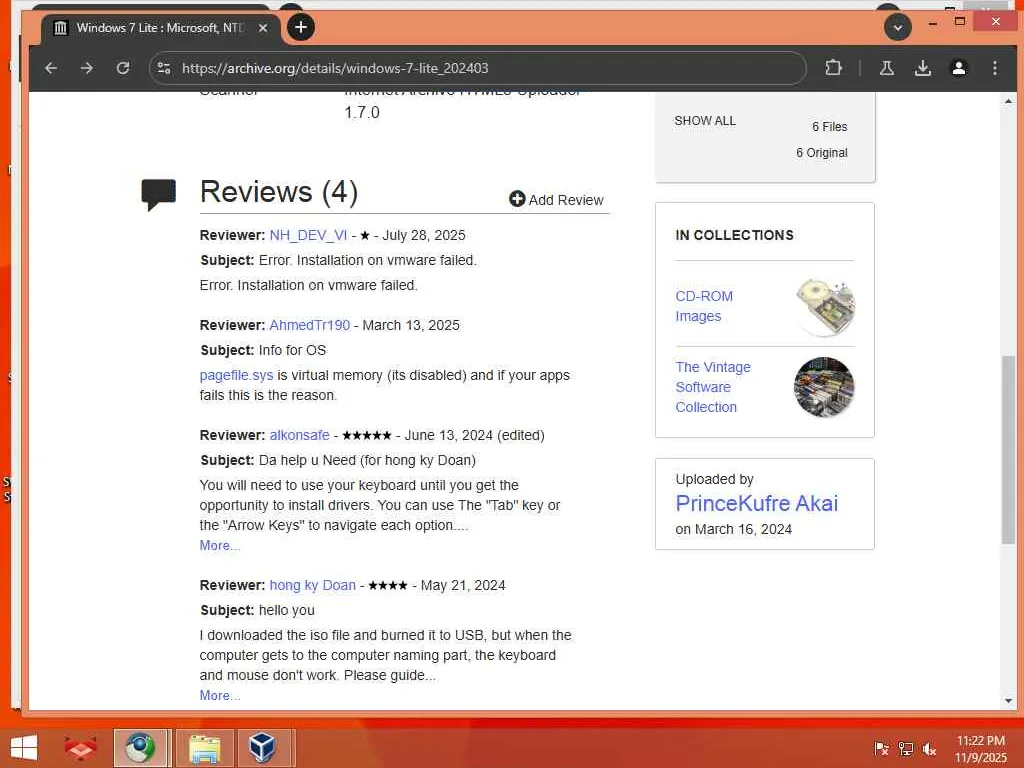This screenshot has width=1024, height=768.
Task: Click the Add Review button
Action: coord(556,200)
